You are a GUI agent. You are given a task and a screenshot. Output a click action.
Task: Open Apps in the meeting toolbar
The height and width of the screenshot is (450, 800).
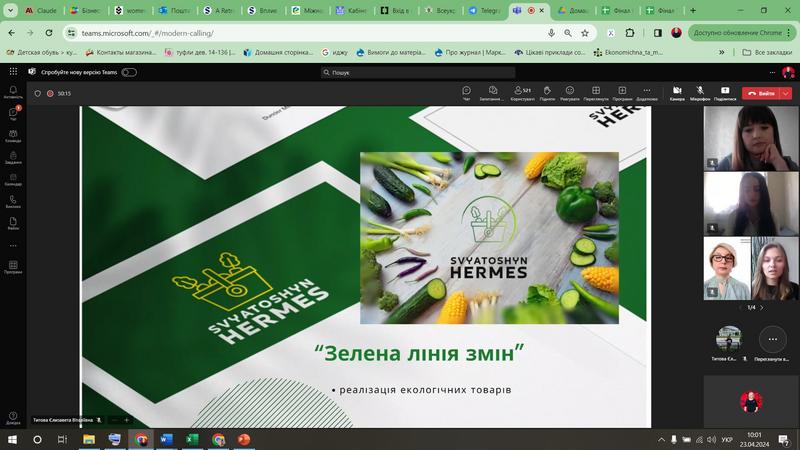point(622,93)
